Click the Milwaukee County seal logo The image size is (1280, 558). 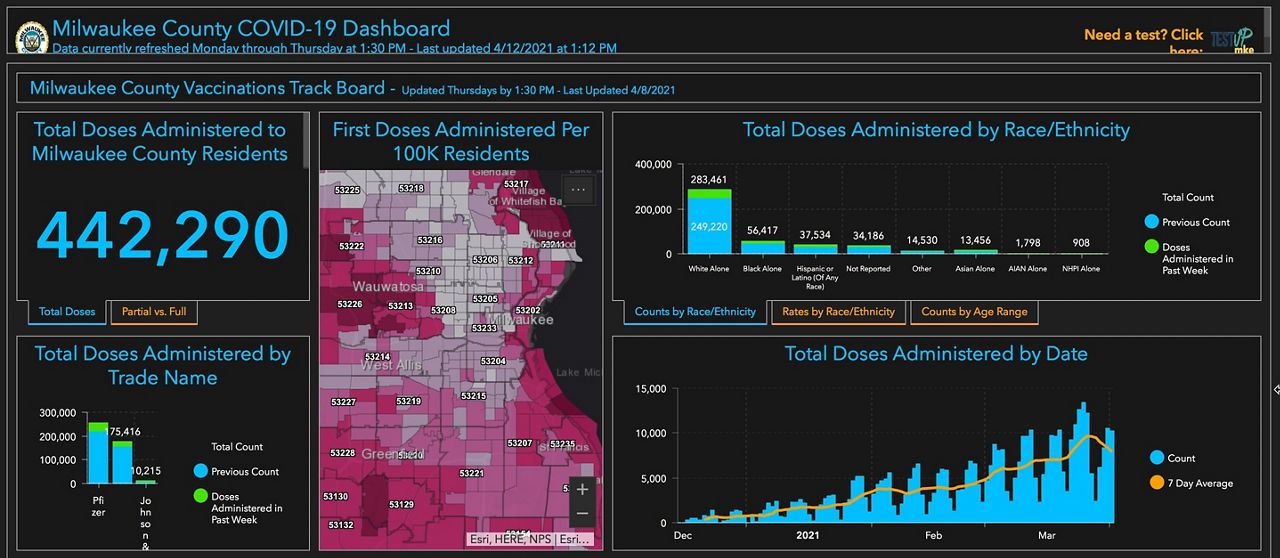(x=31, y=37)
